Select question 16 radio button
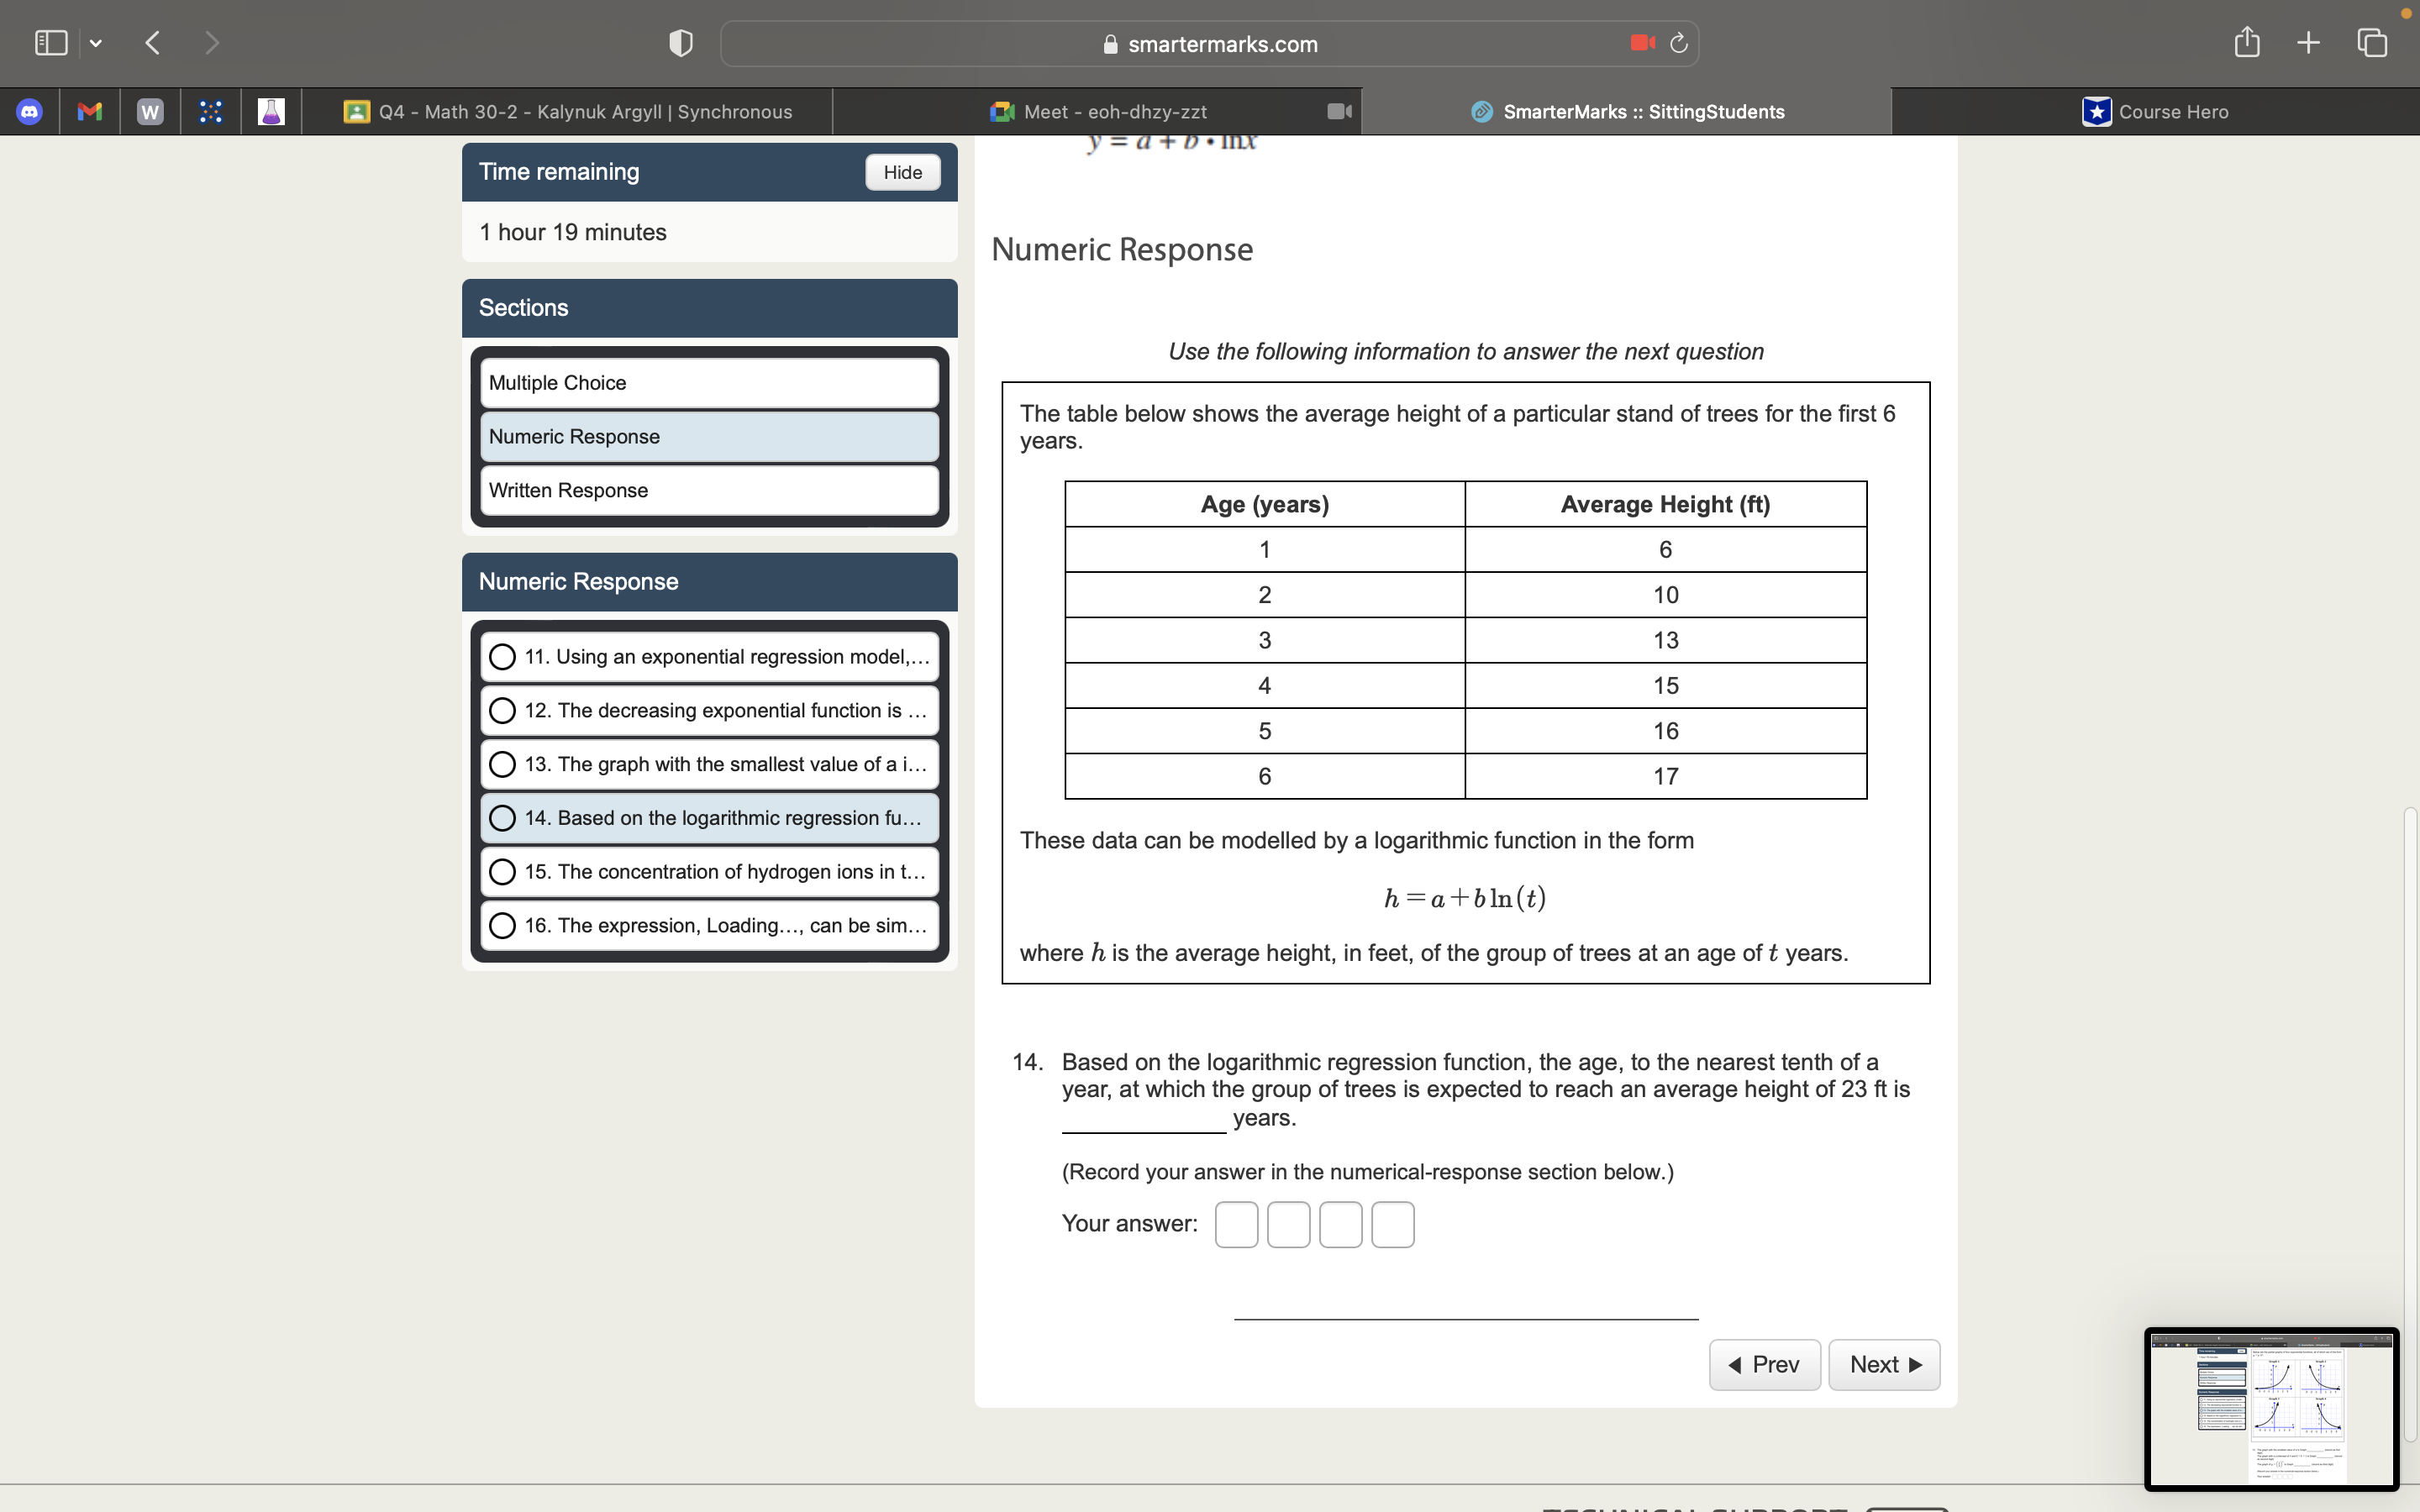The image size is (2420, 1512). [503, 925]
